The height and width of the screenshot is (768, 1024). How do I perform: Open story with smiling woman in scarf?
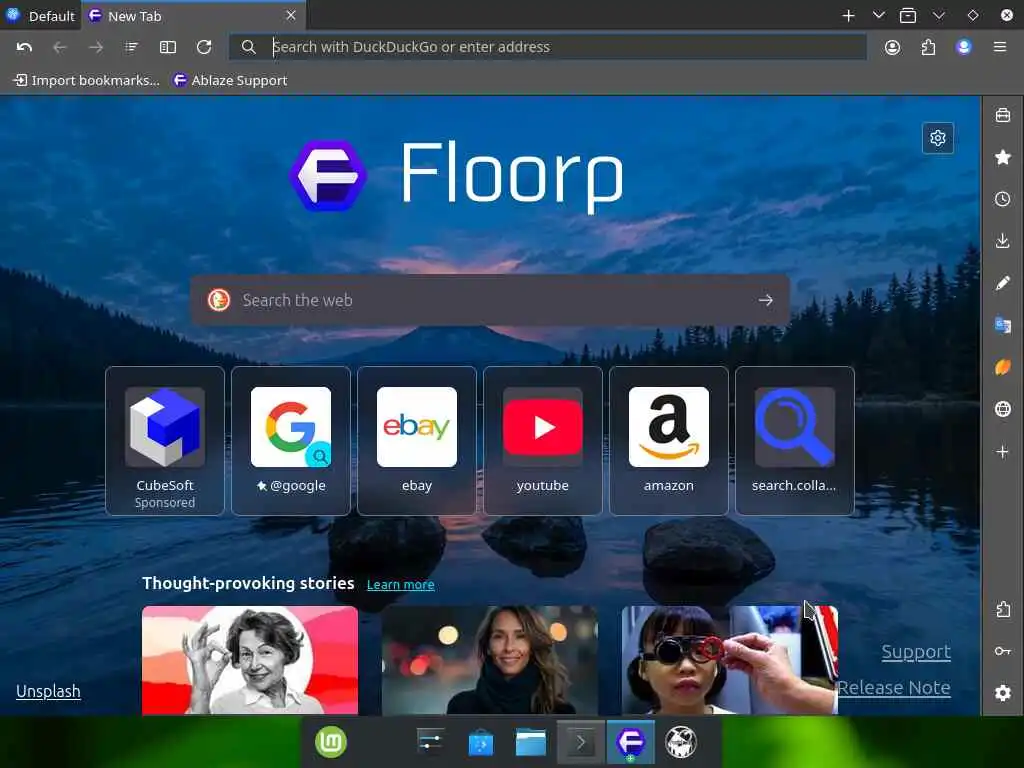click(x=490, y=660)
